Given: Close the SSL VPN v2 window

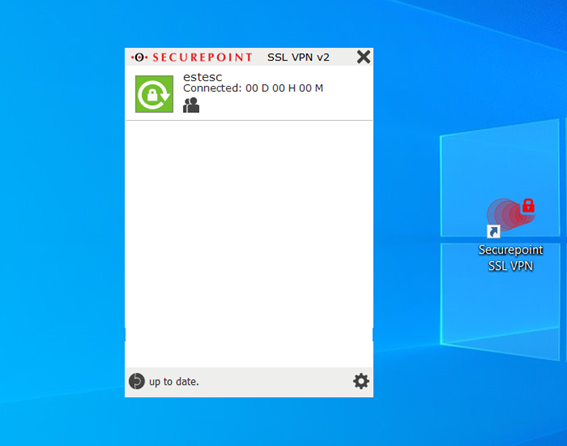Looking at the screenshot, I should pos(363,57).
